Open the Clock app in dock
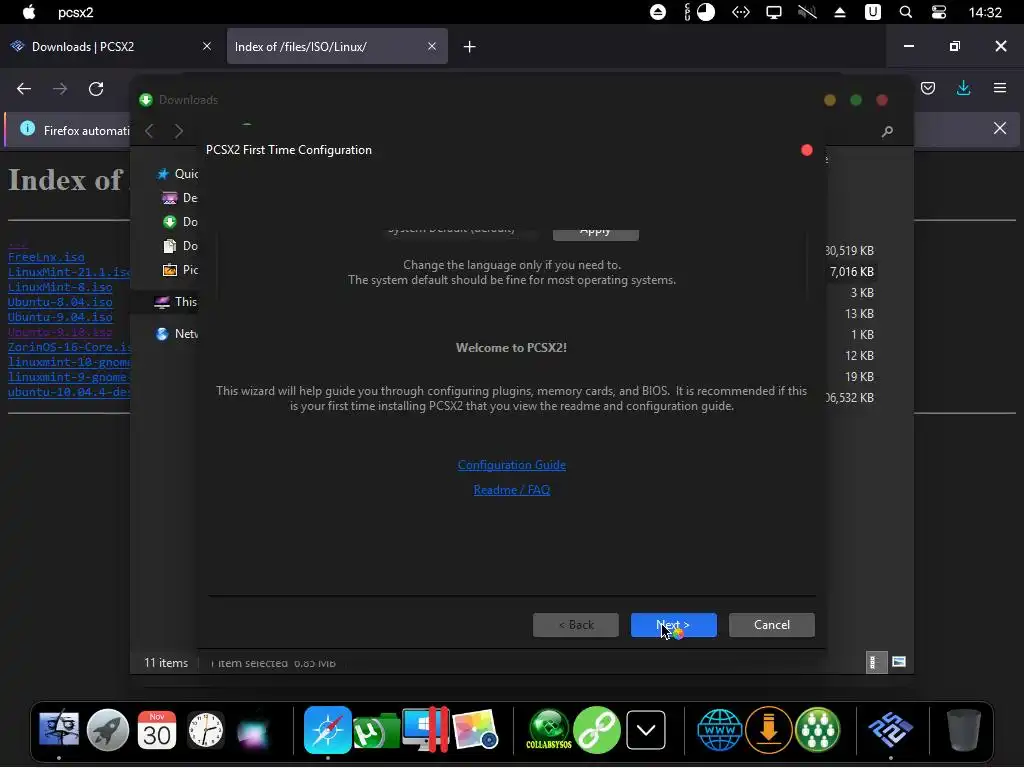Viewport: 1024px width, 768px height. (206, 729)
